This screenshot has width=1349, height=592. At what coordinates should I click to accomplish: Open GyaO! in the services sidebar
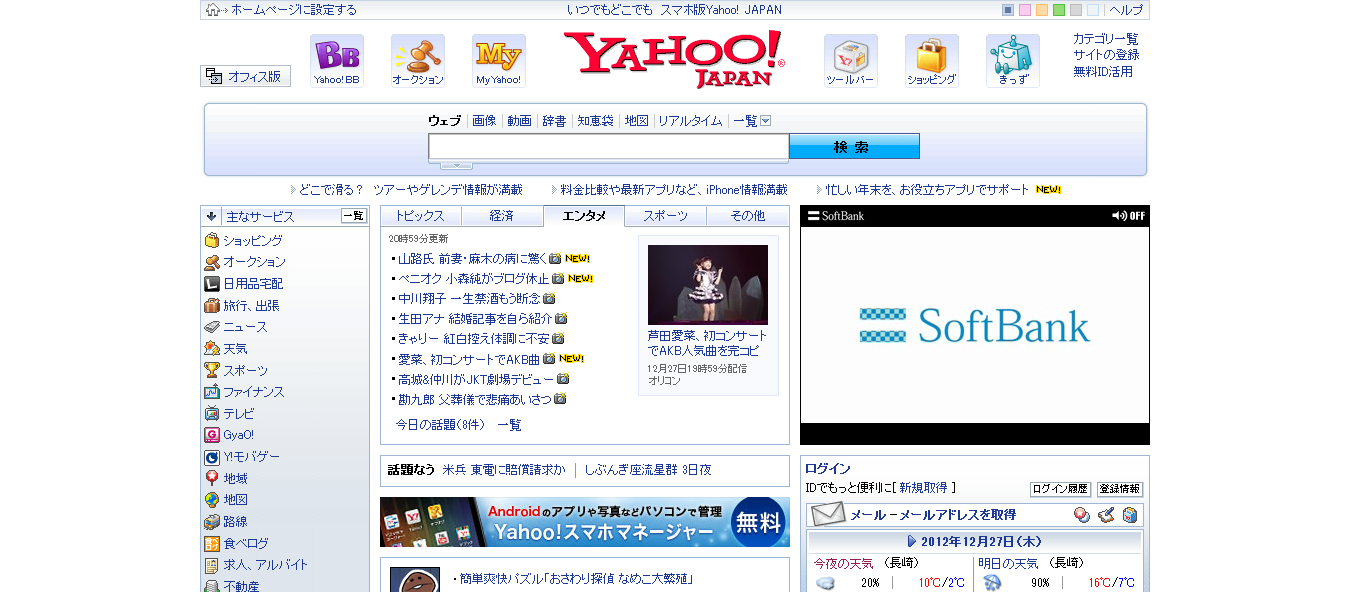[238, 435]
